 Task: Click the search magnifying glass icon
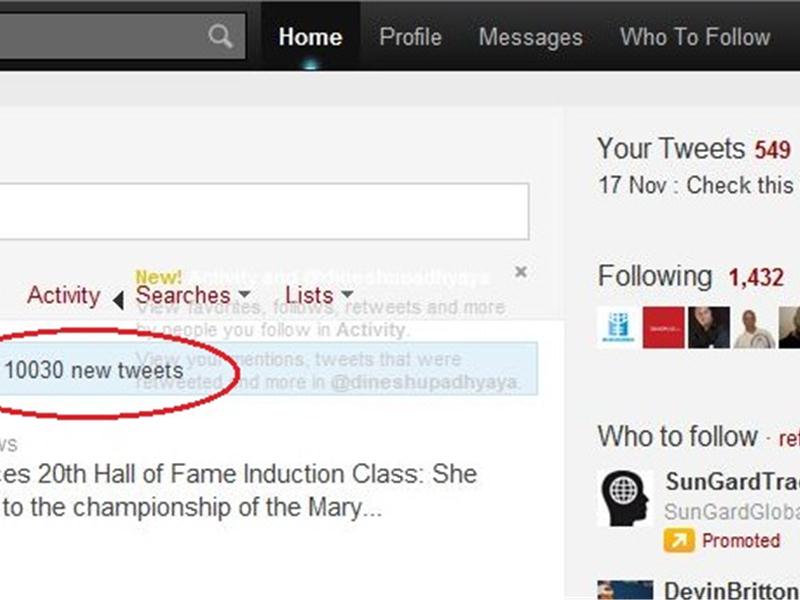[x=221, y=36]
